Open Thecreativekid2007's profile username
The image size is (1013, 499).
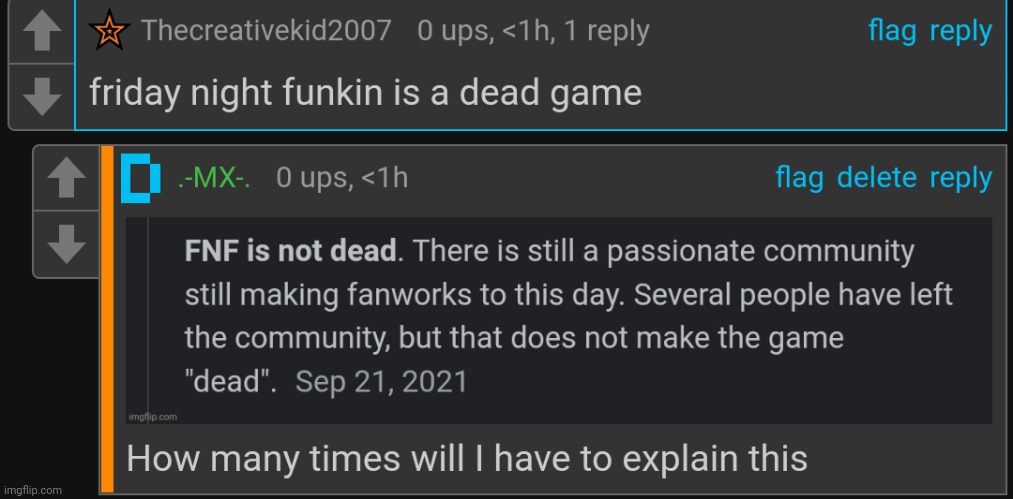click(266, 31)
